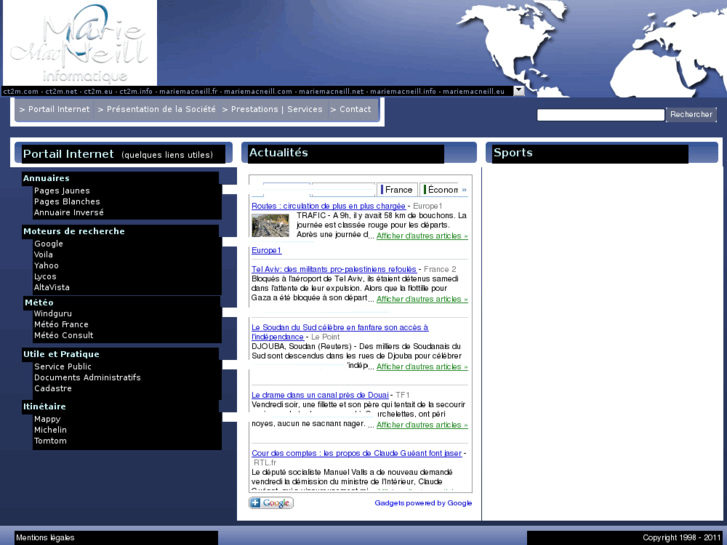Open the Prestations | Services menu
727x545 pixels.
pyautogui.click(x=272, y=109)
